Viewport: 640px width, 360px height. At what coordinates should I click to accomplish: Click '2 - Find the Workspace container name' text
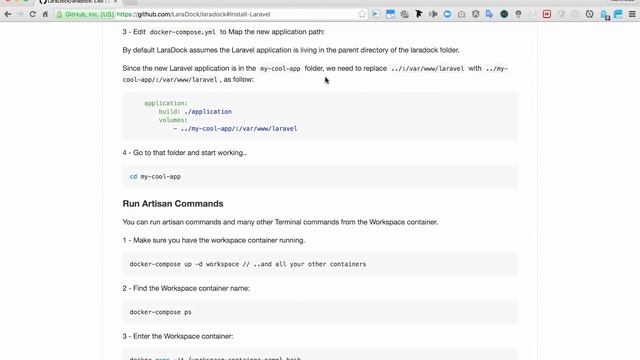[186, 288]
